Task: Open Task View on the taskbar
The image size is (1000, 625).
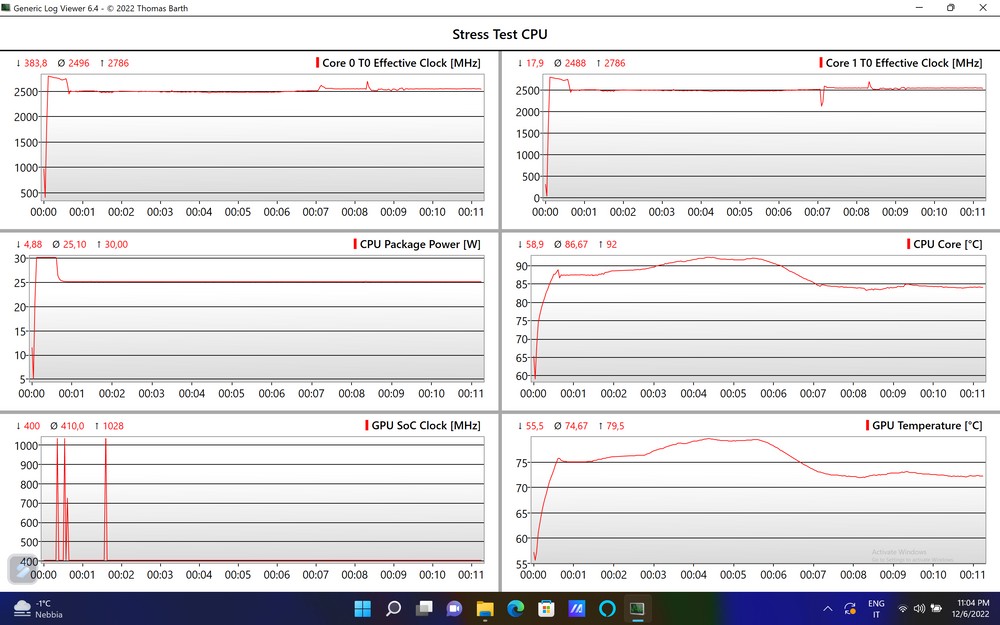Action: [x=423, y=608]
